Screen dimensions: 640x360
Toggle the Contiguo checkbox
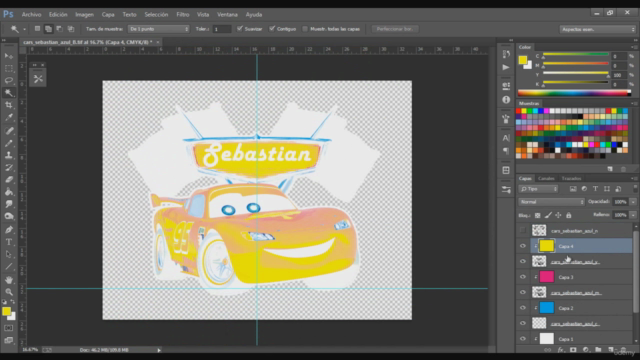(272, 29)
